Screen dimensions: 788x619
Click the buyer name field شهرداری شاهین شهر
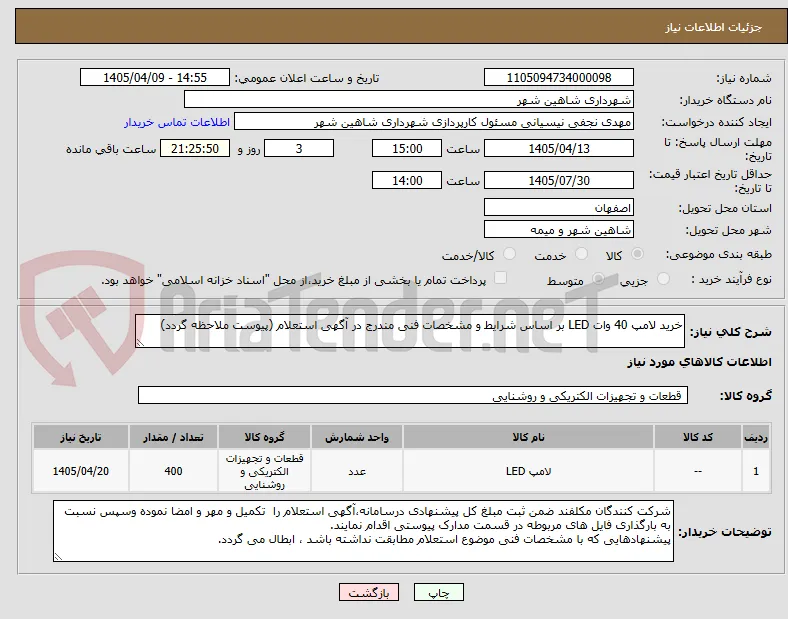click(409, 99)
